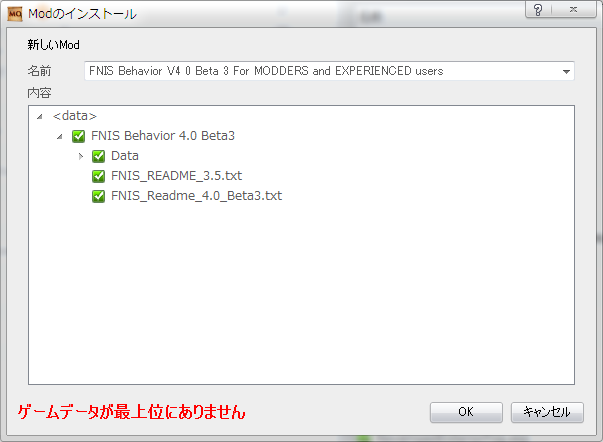The width and height of the screenshot is (603, 442).
Task: Click the help question mark button
Action: pyautogui.click(x=538, y=10)
